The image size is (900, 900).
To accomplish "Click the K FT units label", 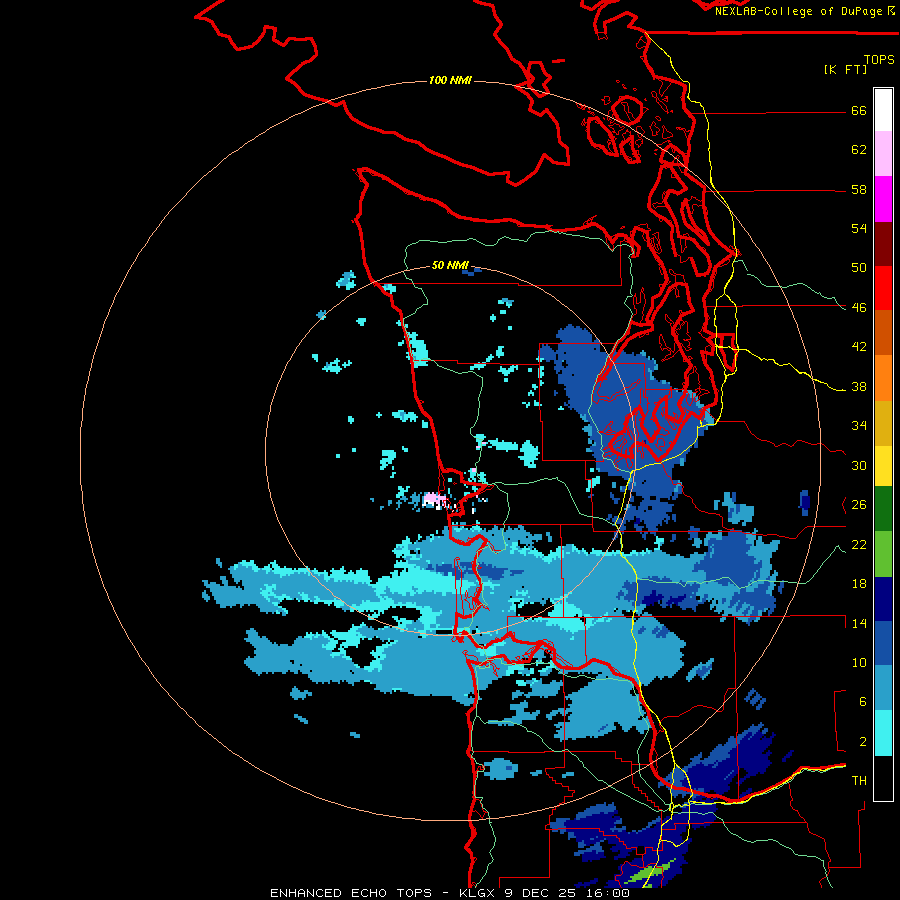I will pyautogui.click(x=845, y=69).
